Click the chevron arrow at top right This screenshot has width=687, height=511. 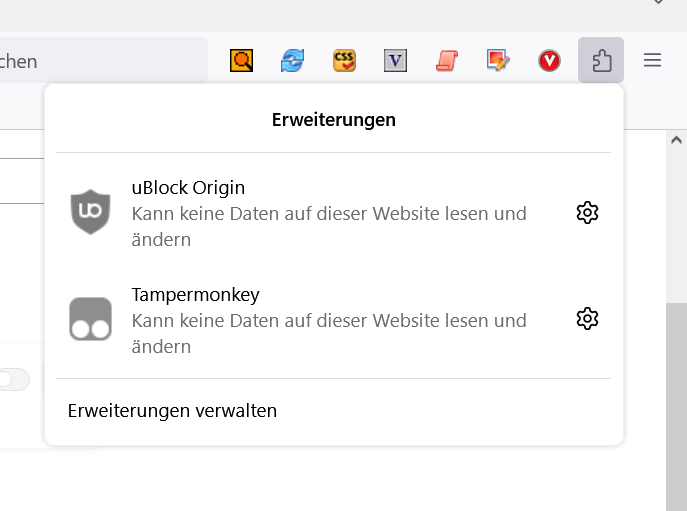pyautogui.click(x=658, y=4)
